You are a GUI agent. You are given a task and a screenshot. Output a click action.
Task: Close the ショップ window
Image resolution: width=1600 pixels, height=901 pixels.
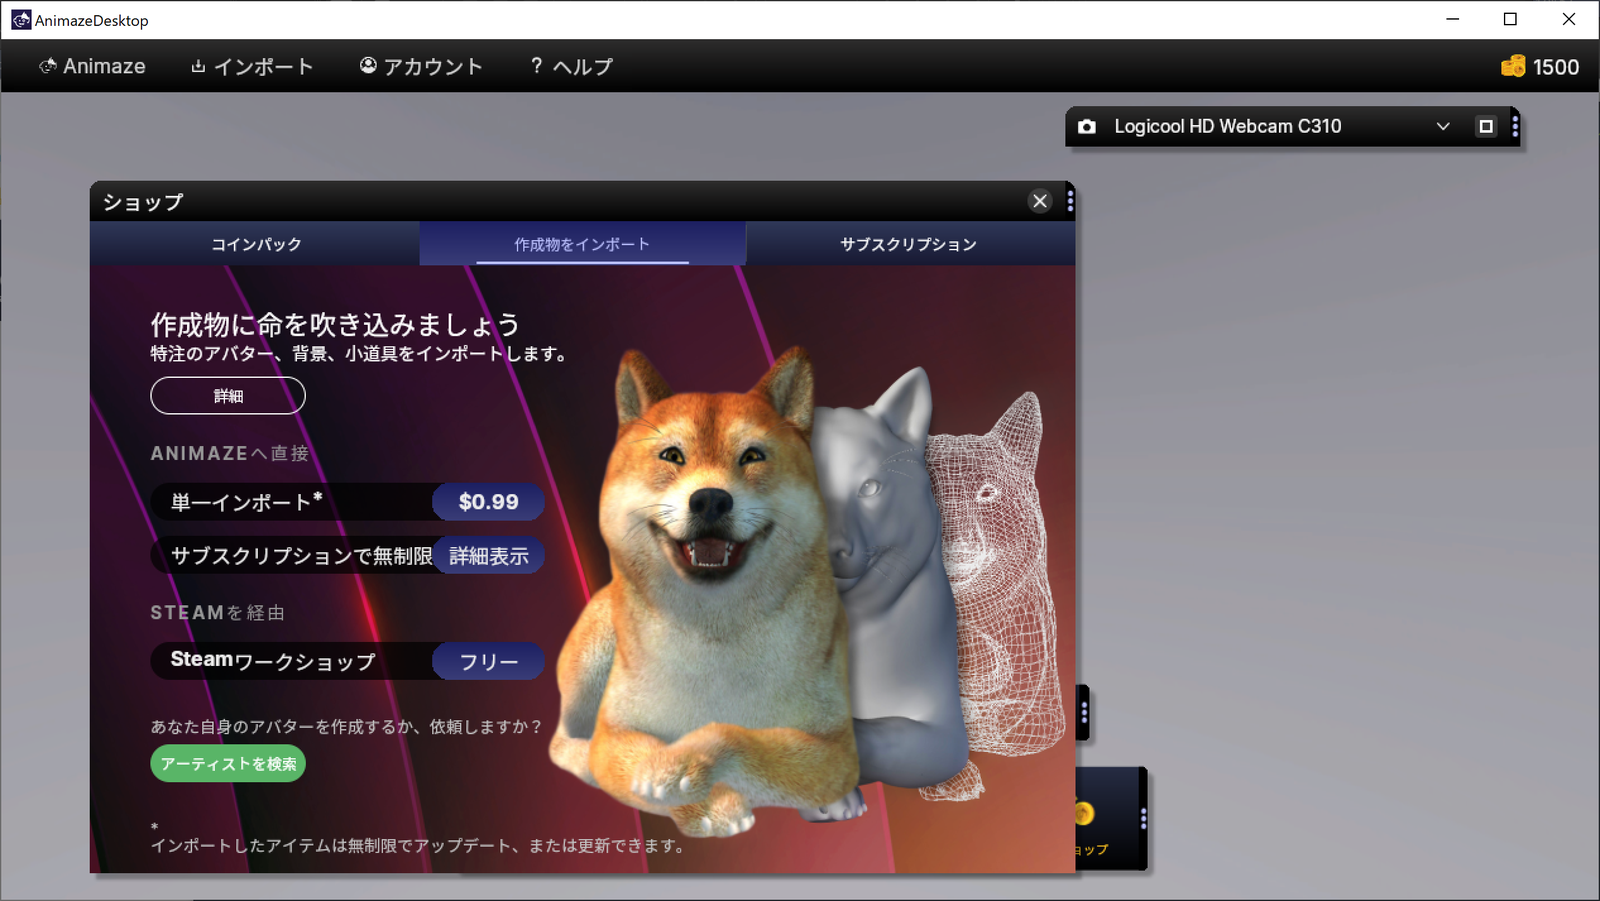coord(1040,201)
